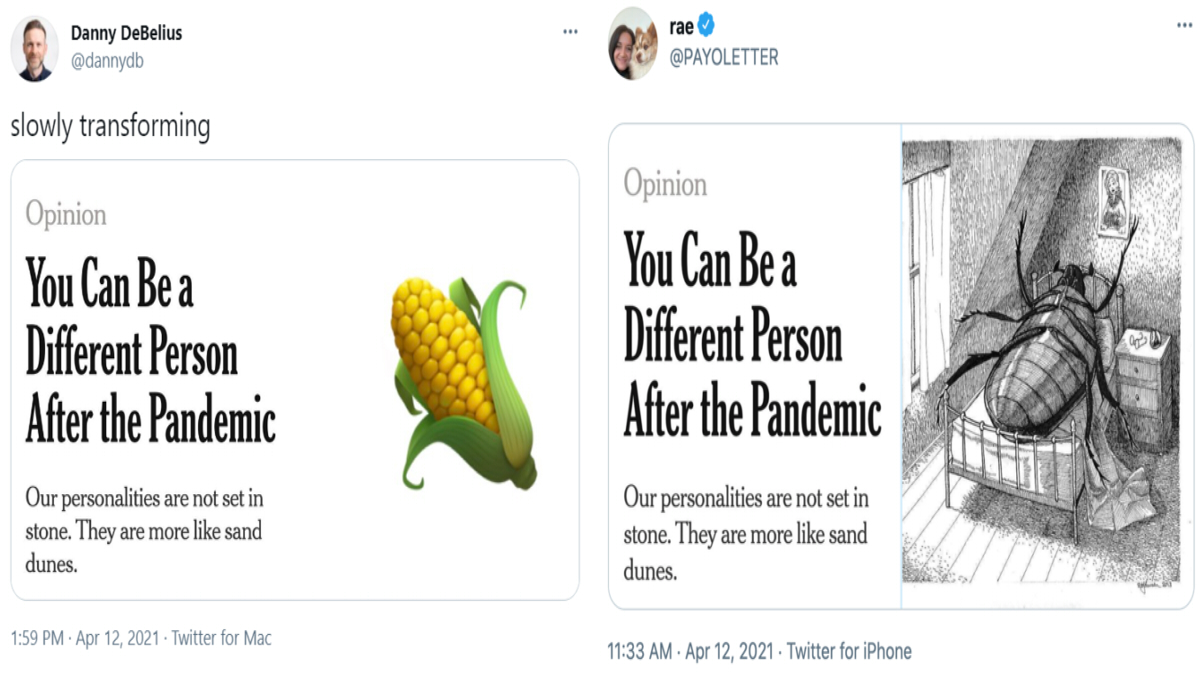
Task: Click Danny DeBelius's display name
Action: (x=130, y=29)
